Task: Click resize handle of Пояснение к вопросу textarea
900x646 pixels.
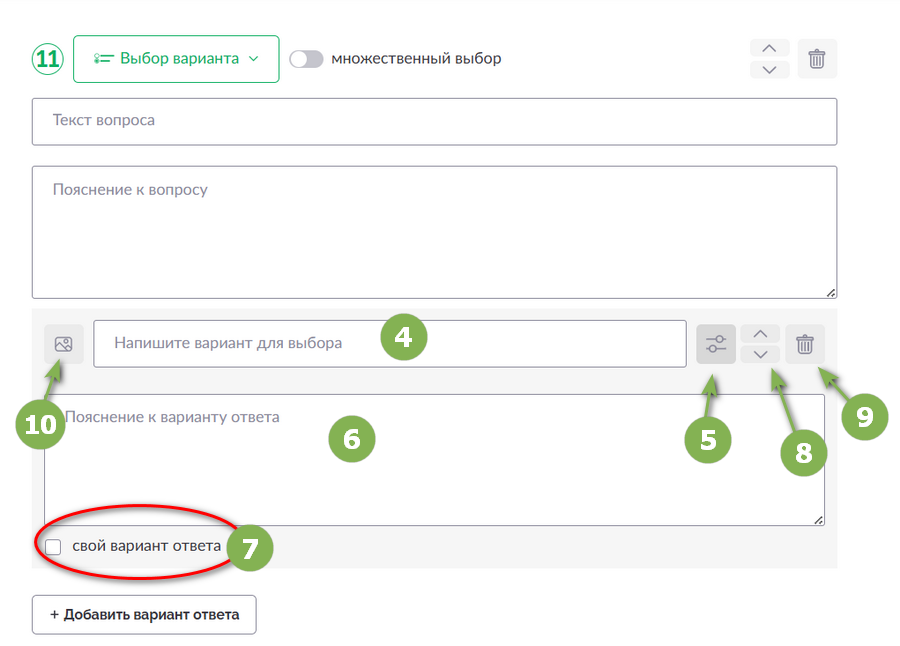Action: point(831,293)
